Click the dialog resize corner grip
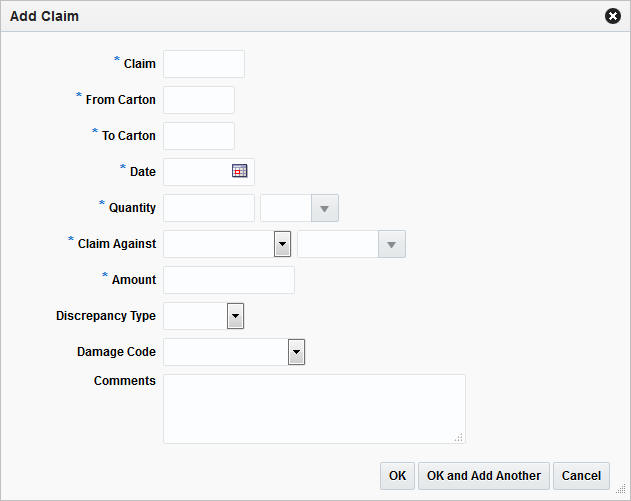 622,490
